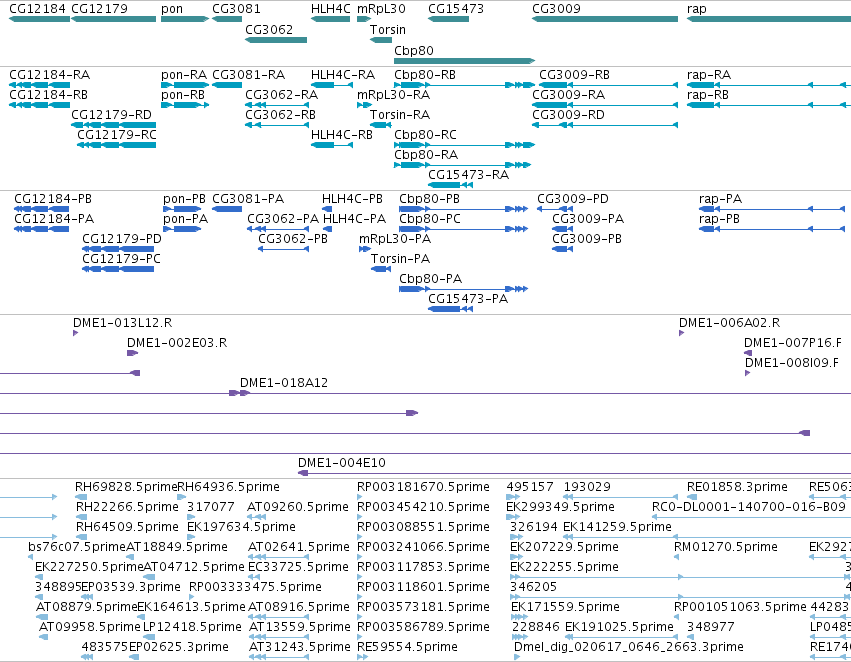Click the HLH4C gene label
This screenshot has height=662, width=851.
click(x=331, y=9)
